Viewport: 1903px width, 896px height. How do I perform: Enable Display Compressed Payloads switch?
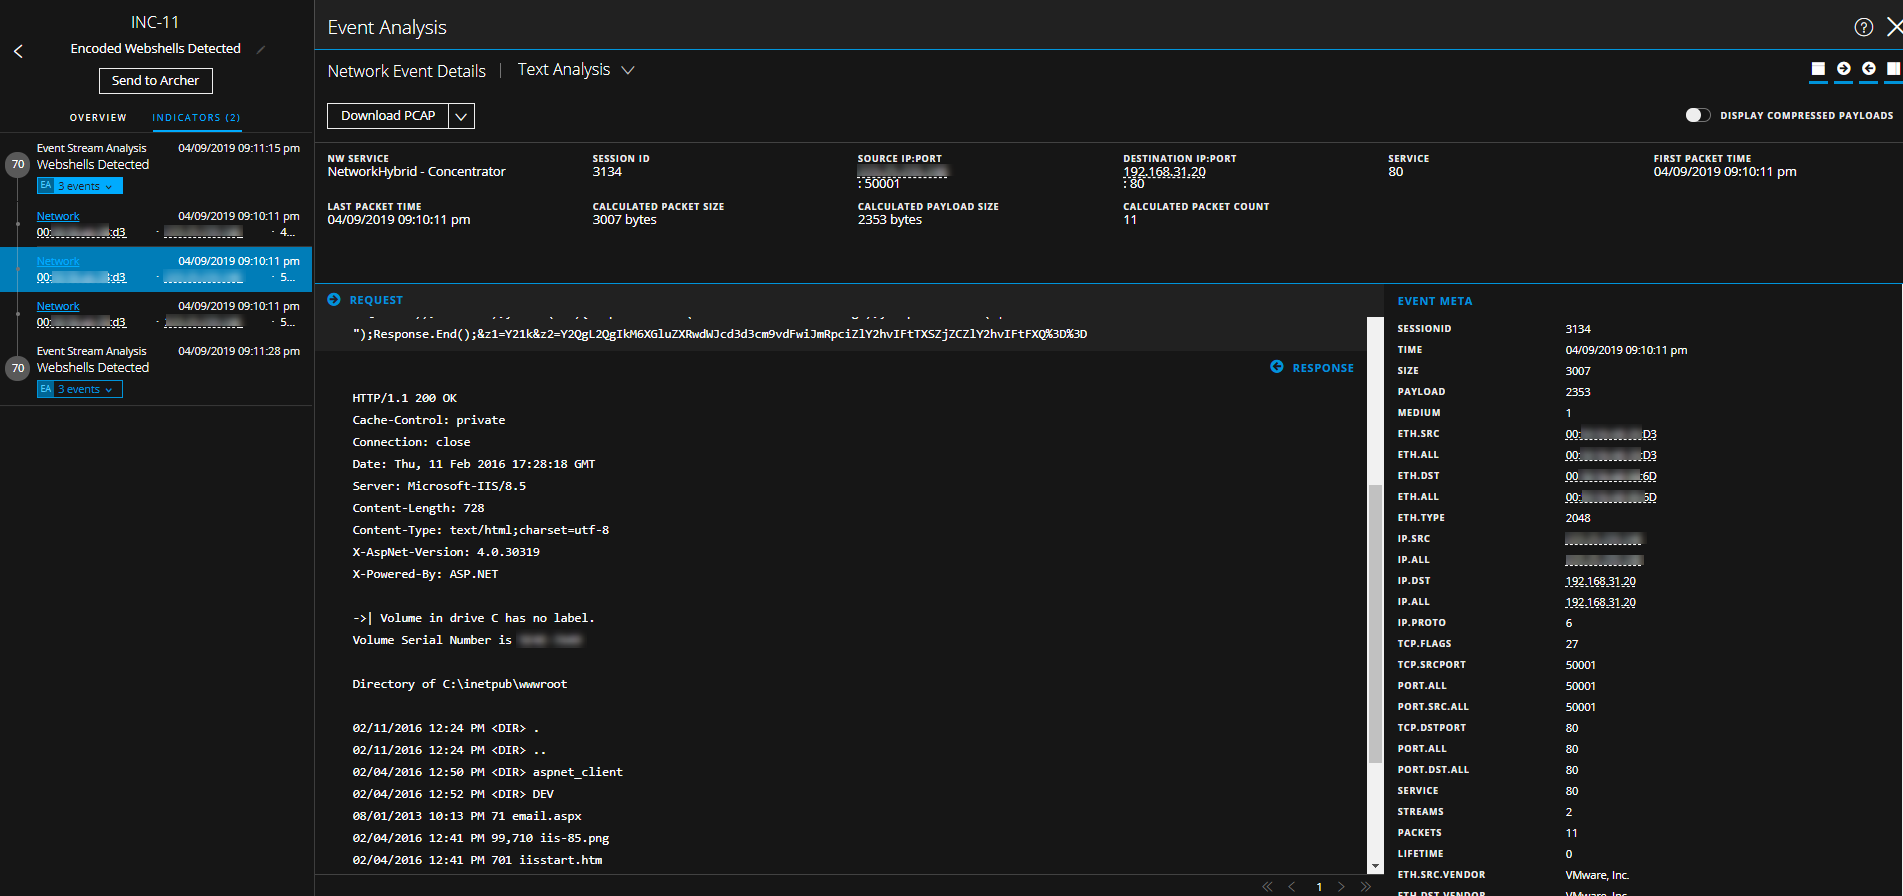click(x=1697, y=115)
